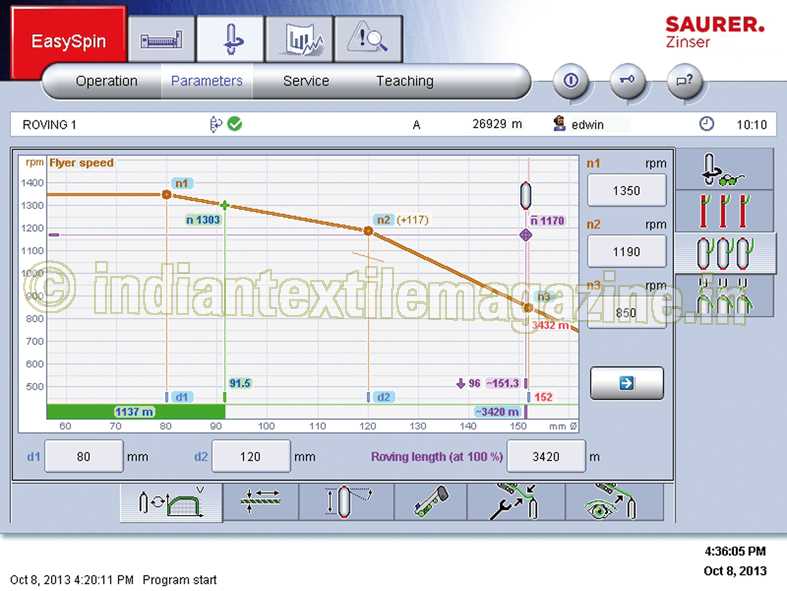
Task: Open the drafting roller bottom tab
Action: (431, 502)
